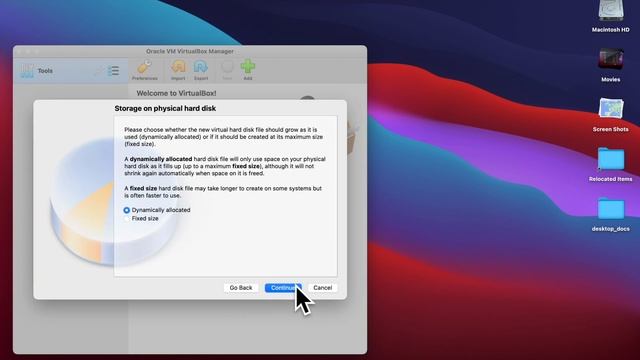This screenshot has width=640, height=360.
Task: Open Macintosh HD desktop icon
Action: tap(611, 16)
